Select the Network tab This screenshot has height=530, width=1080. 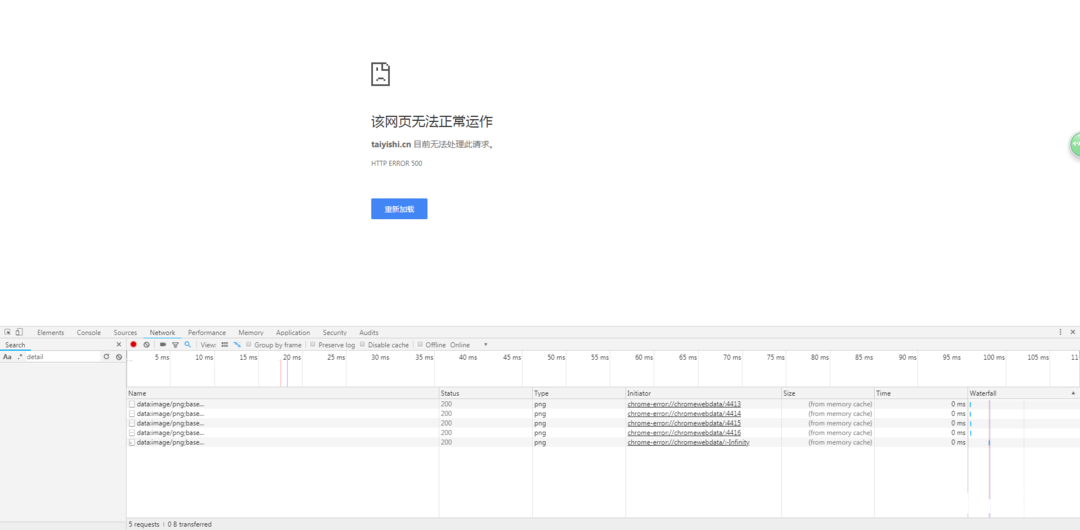pyautogui.click(x=163, y=332)
